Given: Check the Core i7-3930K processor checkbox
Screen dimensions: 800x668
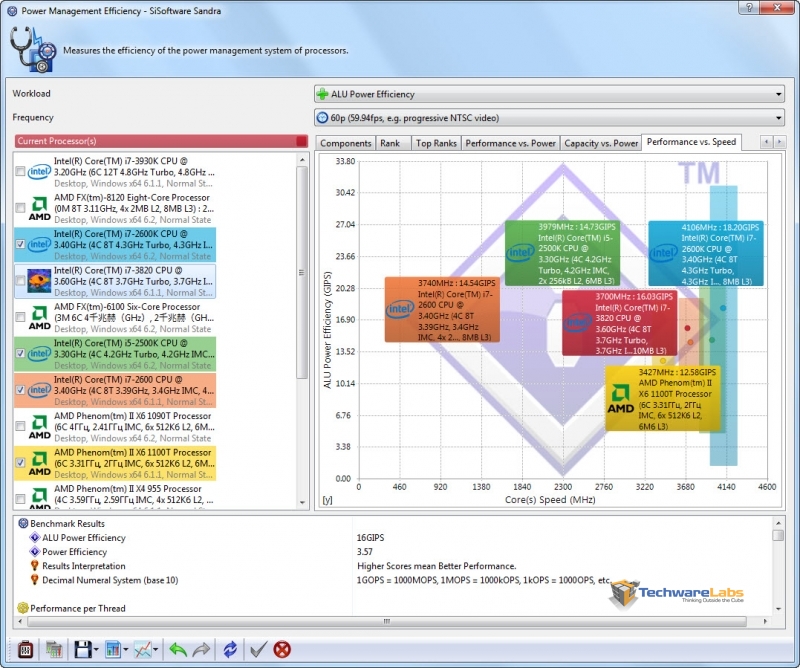Looking at the screenshot, I should point(20,171).
